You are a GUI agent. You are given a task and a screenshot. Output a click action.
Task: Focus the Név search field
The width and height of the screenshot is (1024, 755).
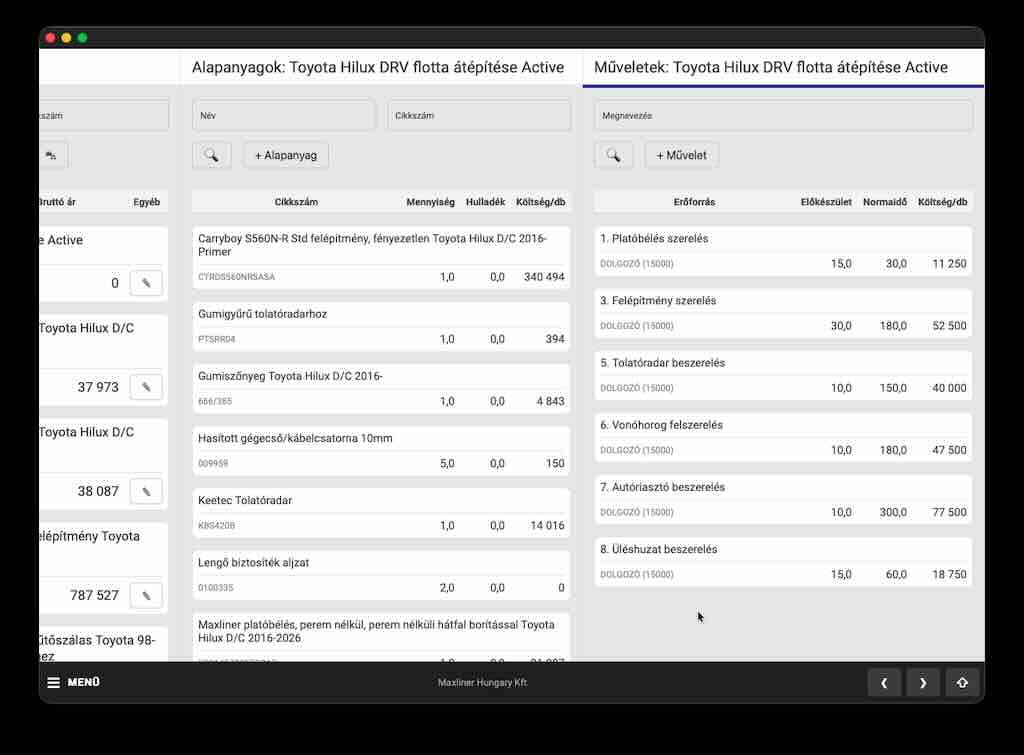tap(283, 115)
